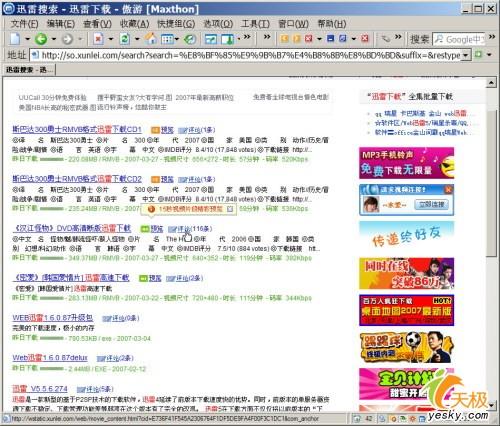This screenshot has height=426, width=500.
Task: Open Web迅雷1.6.0.87delux link
Action: 50,358
